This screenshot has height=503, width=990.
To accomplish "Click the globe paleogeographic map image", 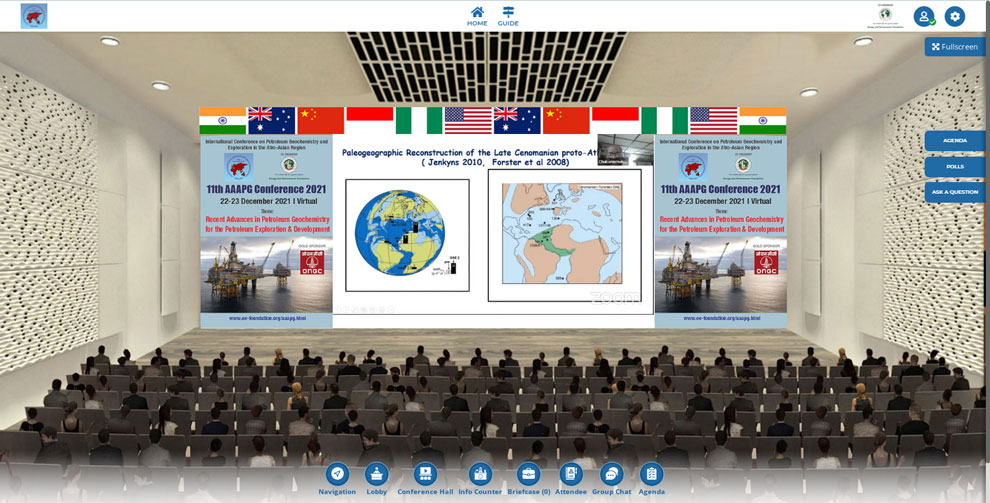I will coord(407,235).
